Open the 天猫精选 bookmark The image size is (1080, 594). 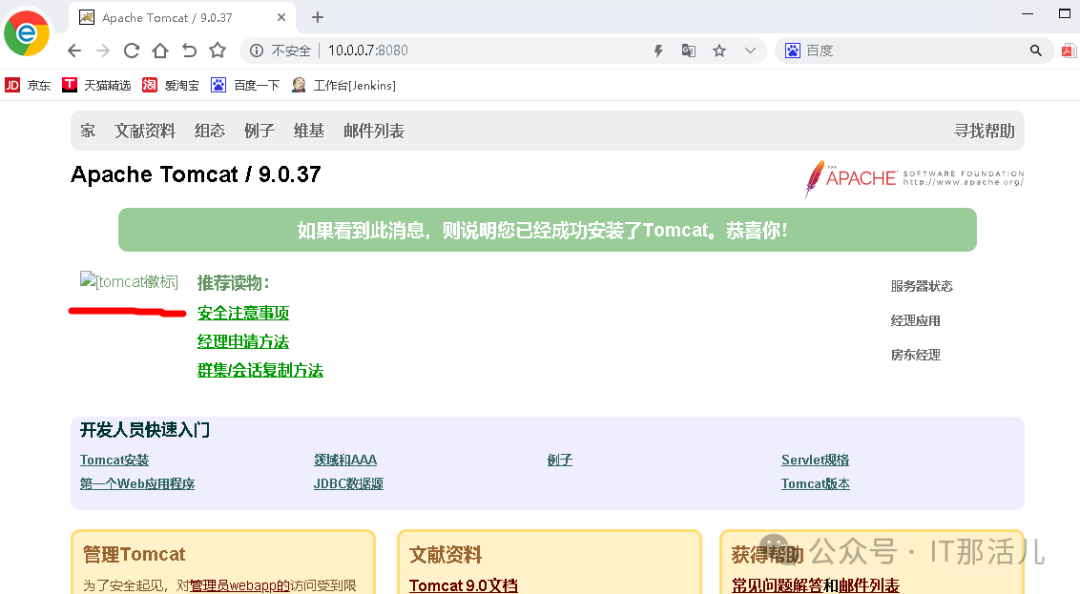click(x=96, y=85)
